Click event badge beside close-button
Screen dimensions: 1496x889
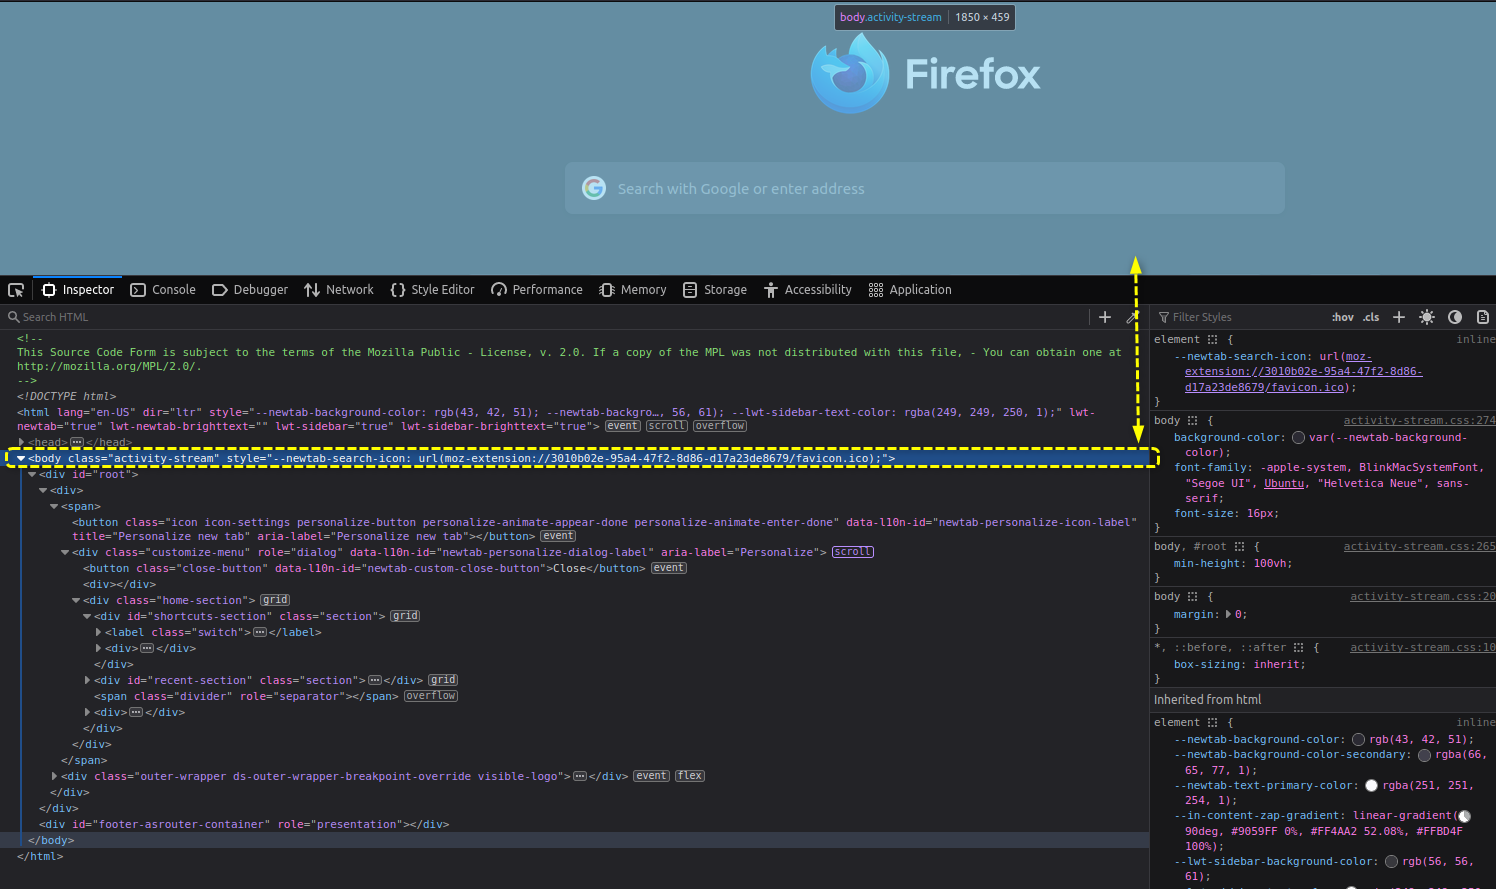click(x=669, y=568)
